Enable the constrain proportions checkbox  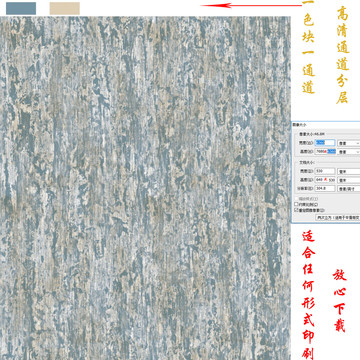(296, 204)
